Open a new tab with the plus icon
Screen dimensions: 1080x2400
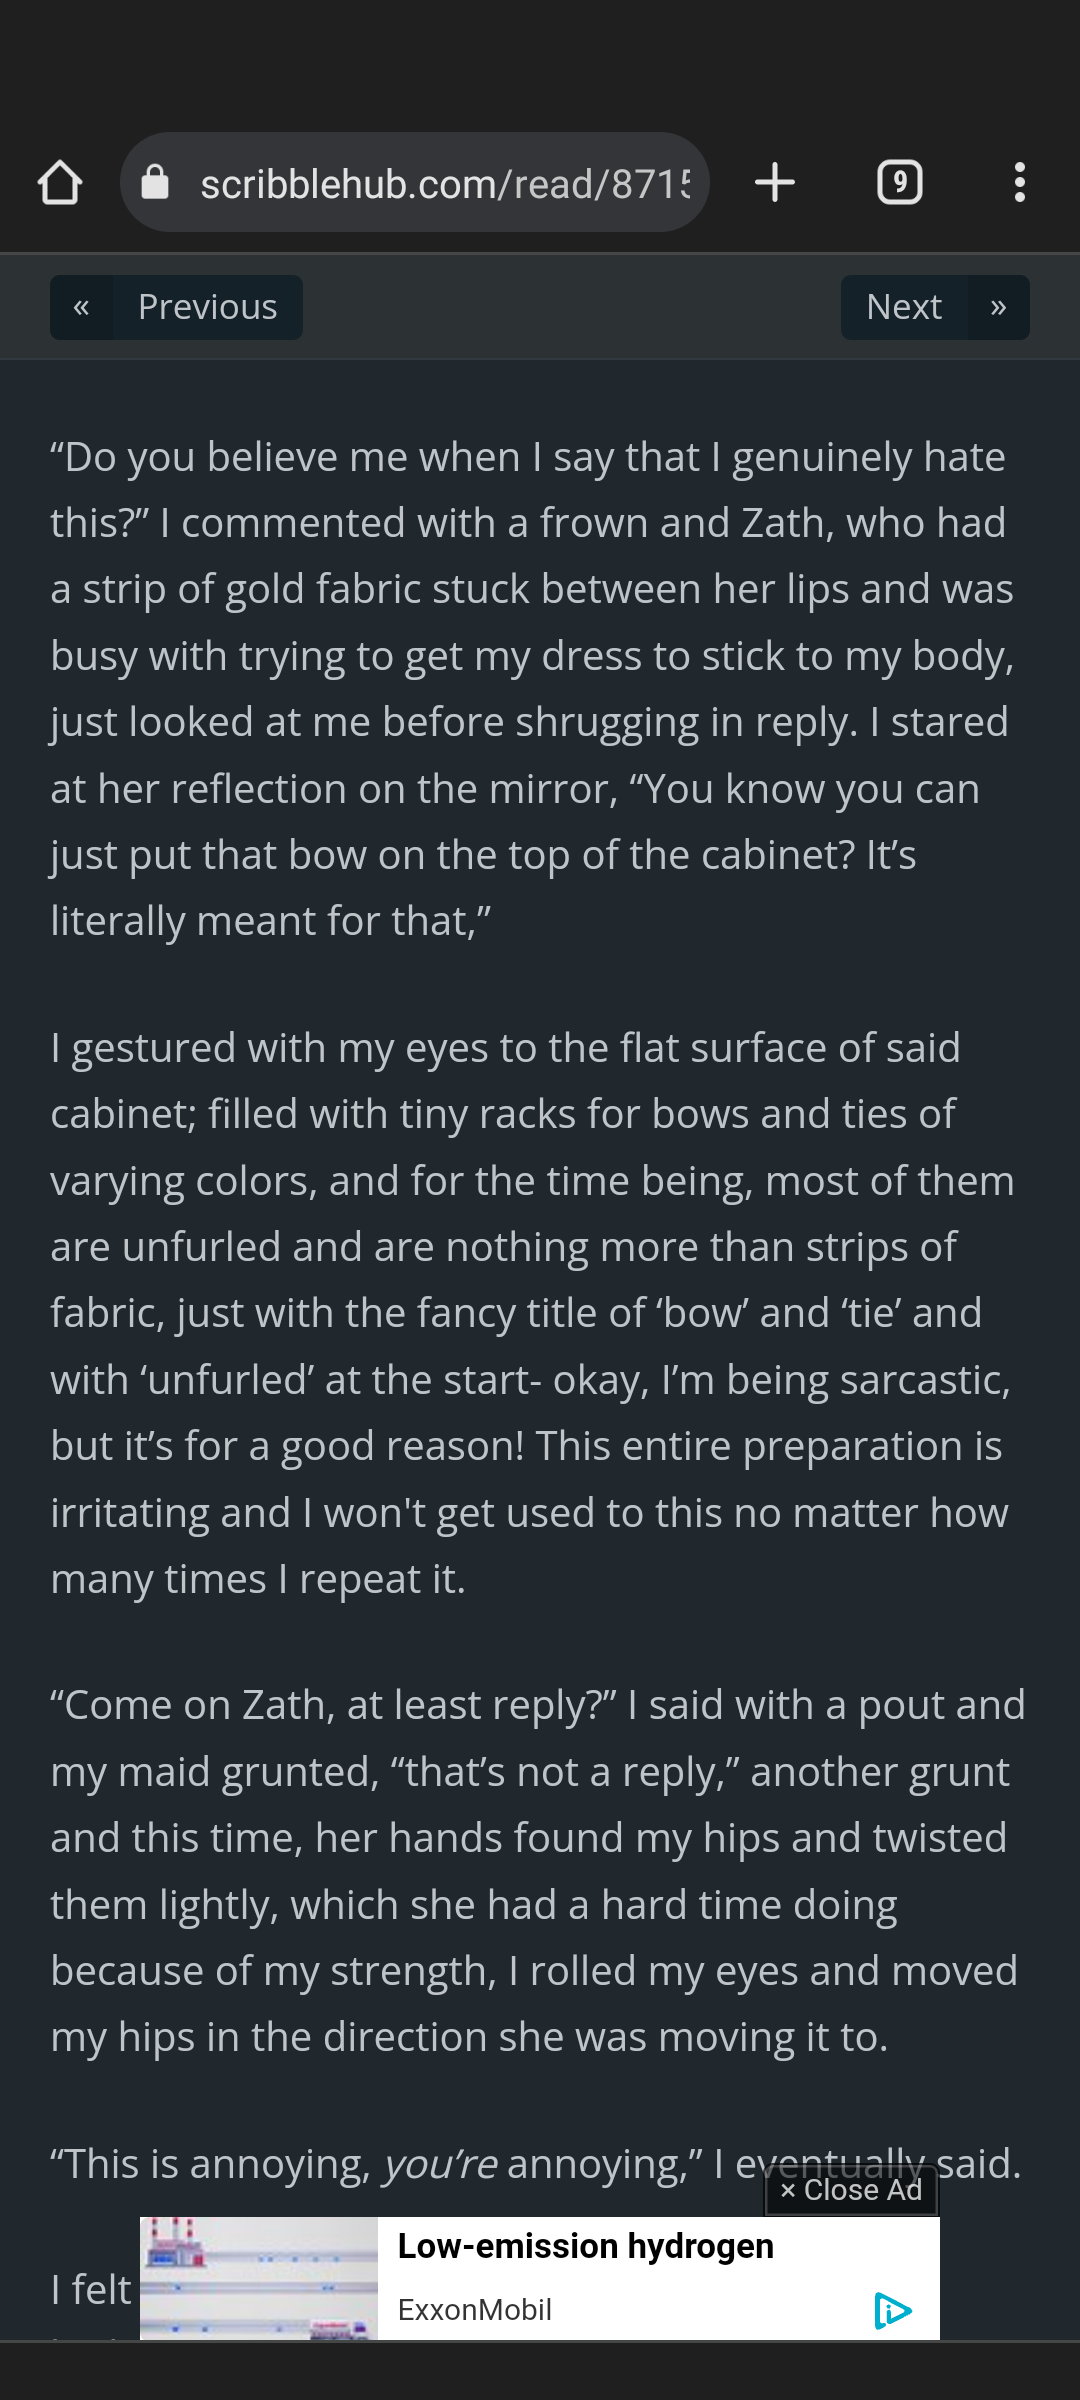click(775, 183)
